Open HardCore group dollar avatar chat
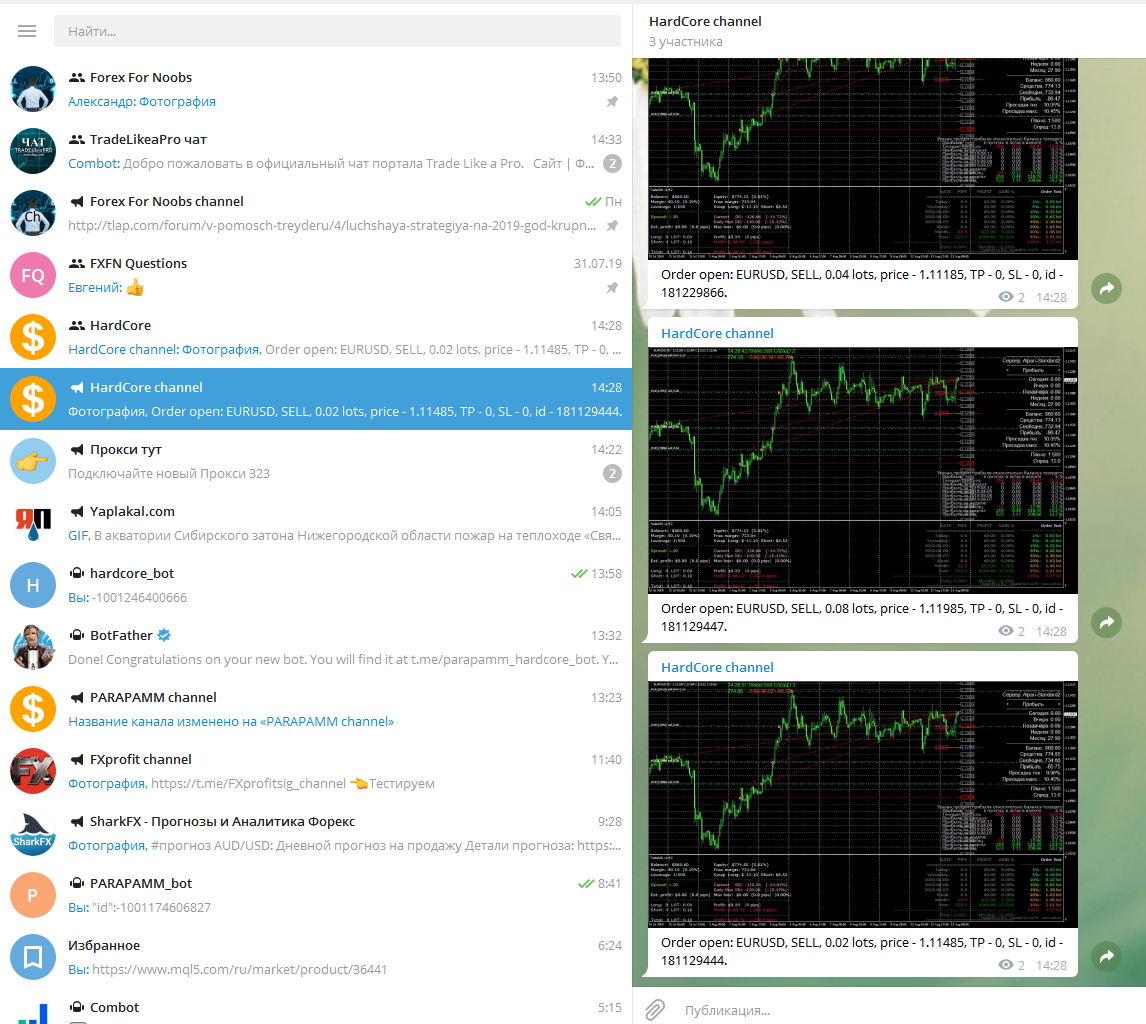The image size is (1146, 1024). coord(316,337)
